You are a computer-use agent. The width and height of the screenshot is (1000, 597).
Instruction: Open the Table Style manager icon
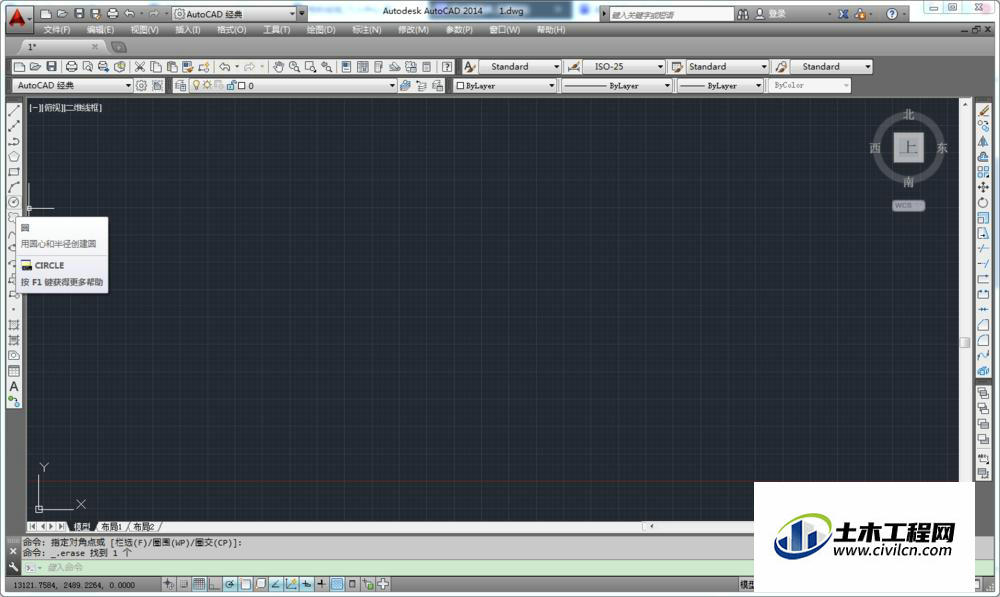click(x=677, y=66)
